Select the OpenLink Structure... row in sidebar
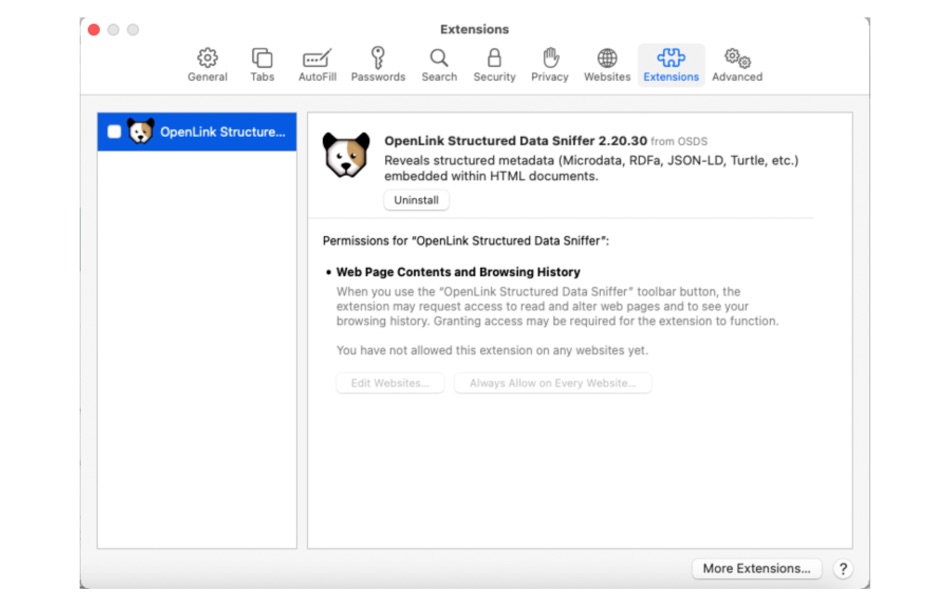The image size is (950, 594). point(197,132)
